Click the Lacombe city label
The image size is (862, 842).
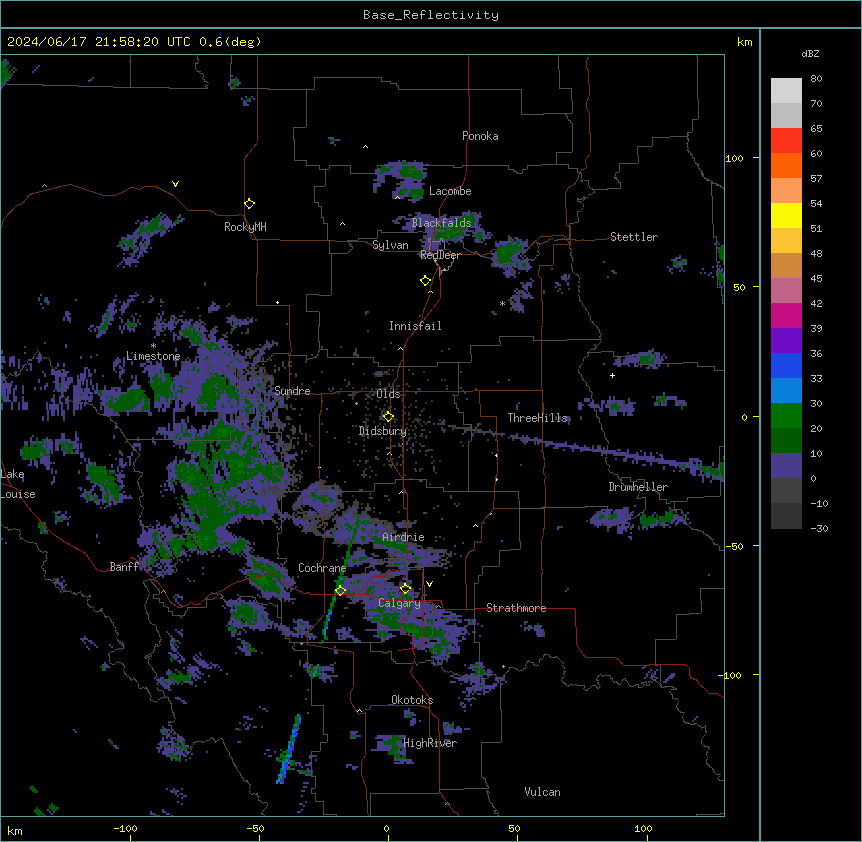(x=450, y=191)
